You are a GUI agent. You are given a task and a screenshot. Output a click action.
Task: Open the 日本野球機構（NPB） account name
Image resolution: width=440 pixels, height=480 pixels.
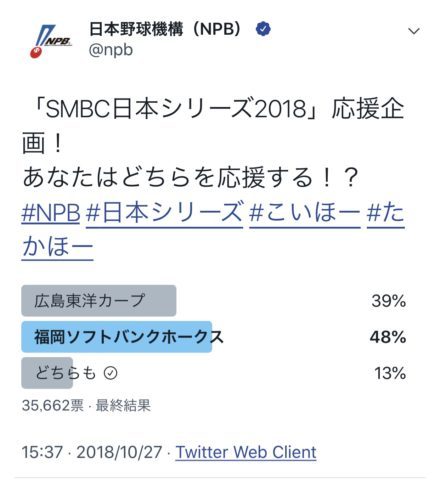[x=165, y=29]
